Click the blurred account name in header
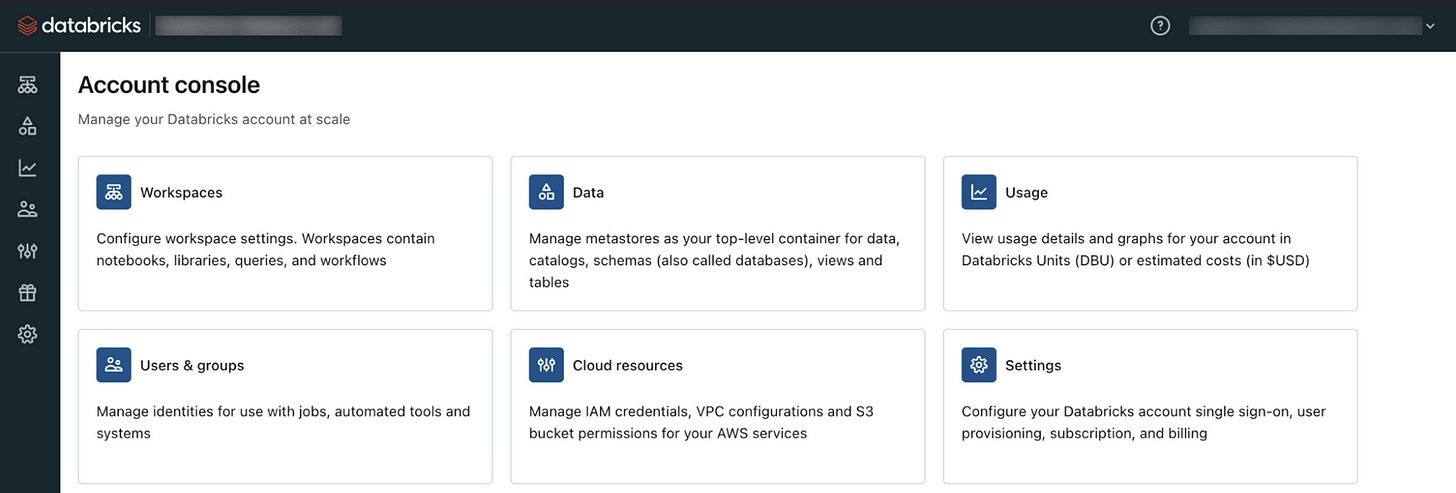 pos(249,26)
